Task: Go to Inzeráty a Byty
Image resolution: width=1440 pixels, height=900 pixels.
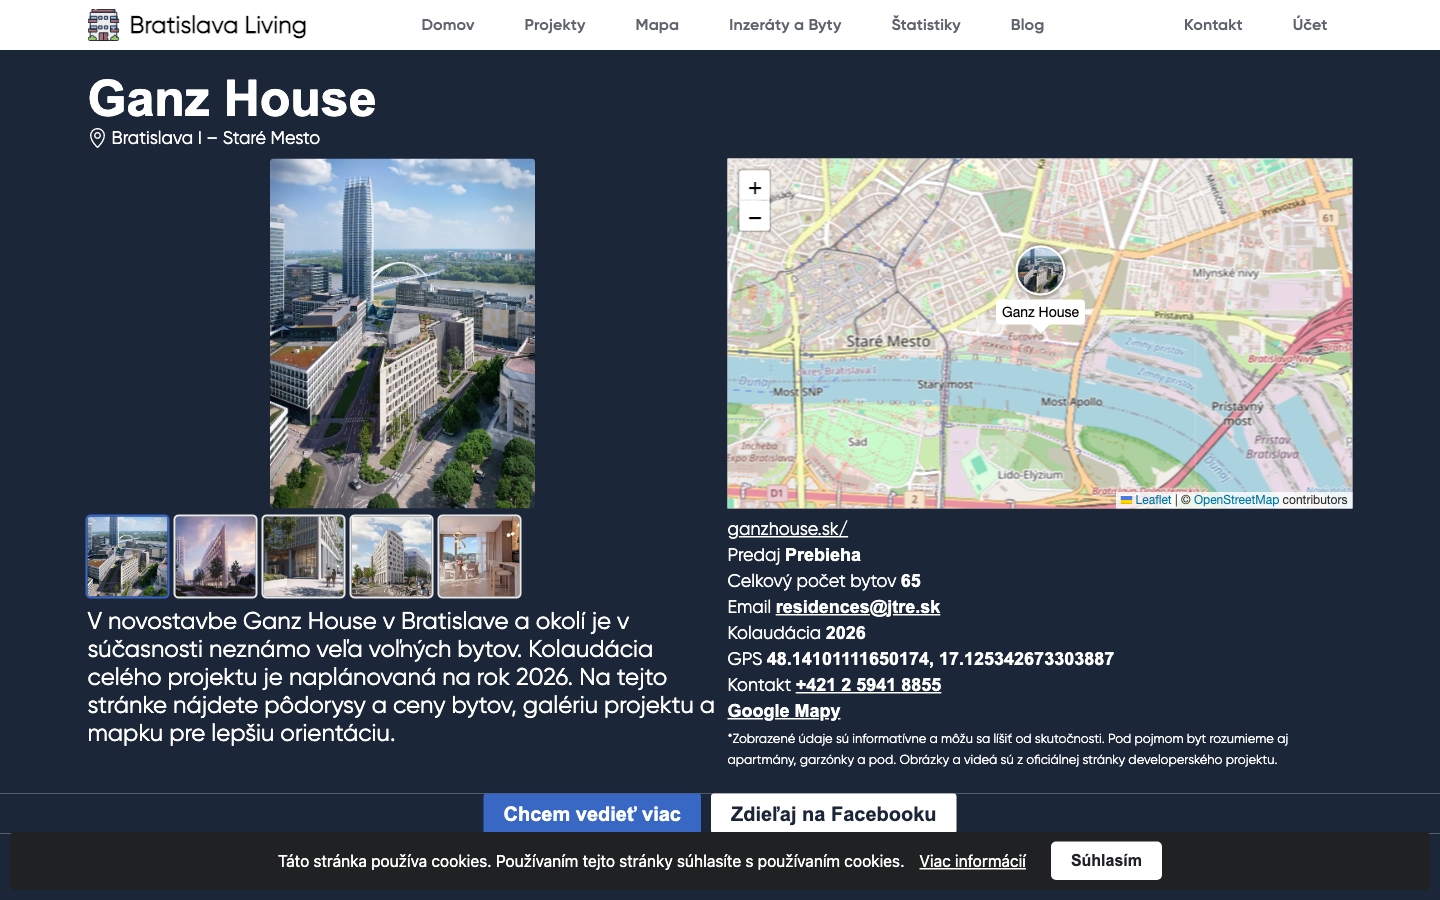Action: tap(784, 25)
